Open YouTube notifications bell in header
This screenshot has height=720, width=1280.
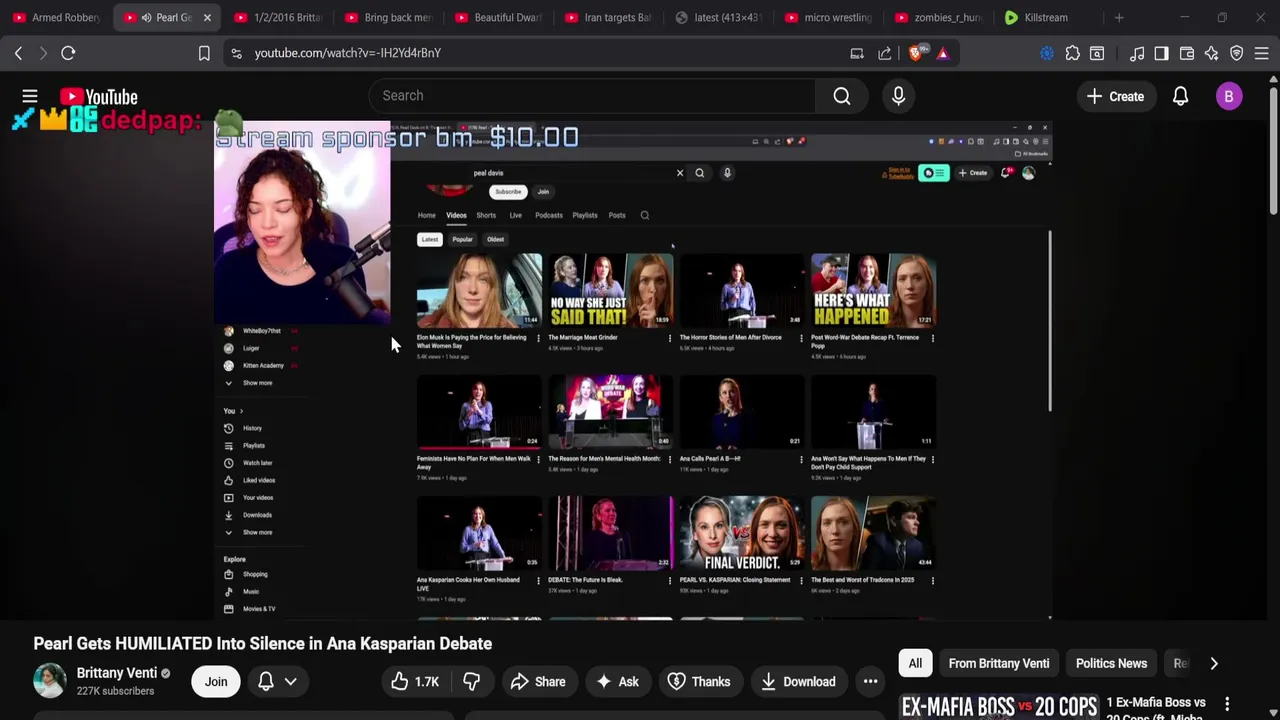[1180, 96]
